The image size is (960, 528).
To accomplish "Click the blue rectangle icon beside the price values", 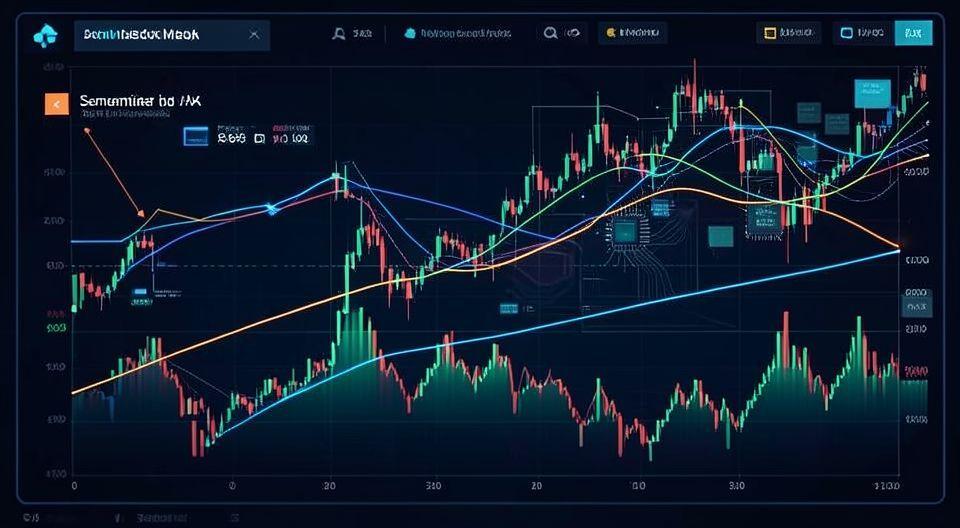I will (196, 137).
